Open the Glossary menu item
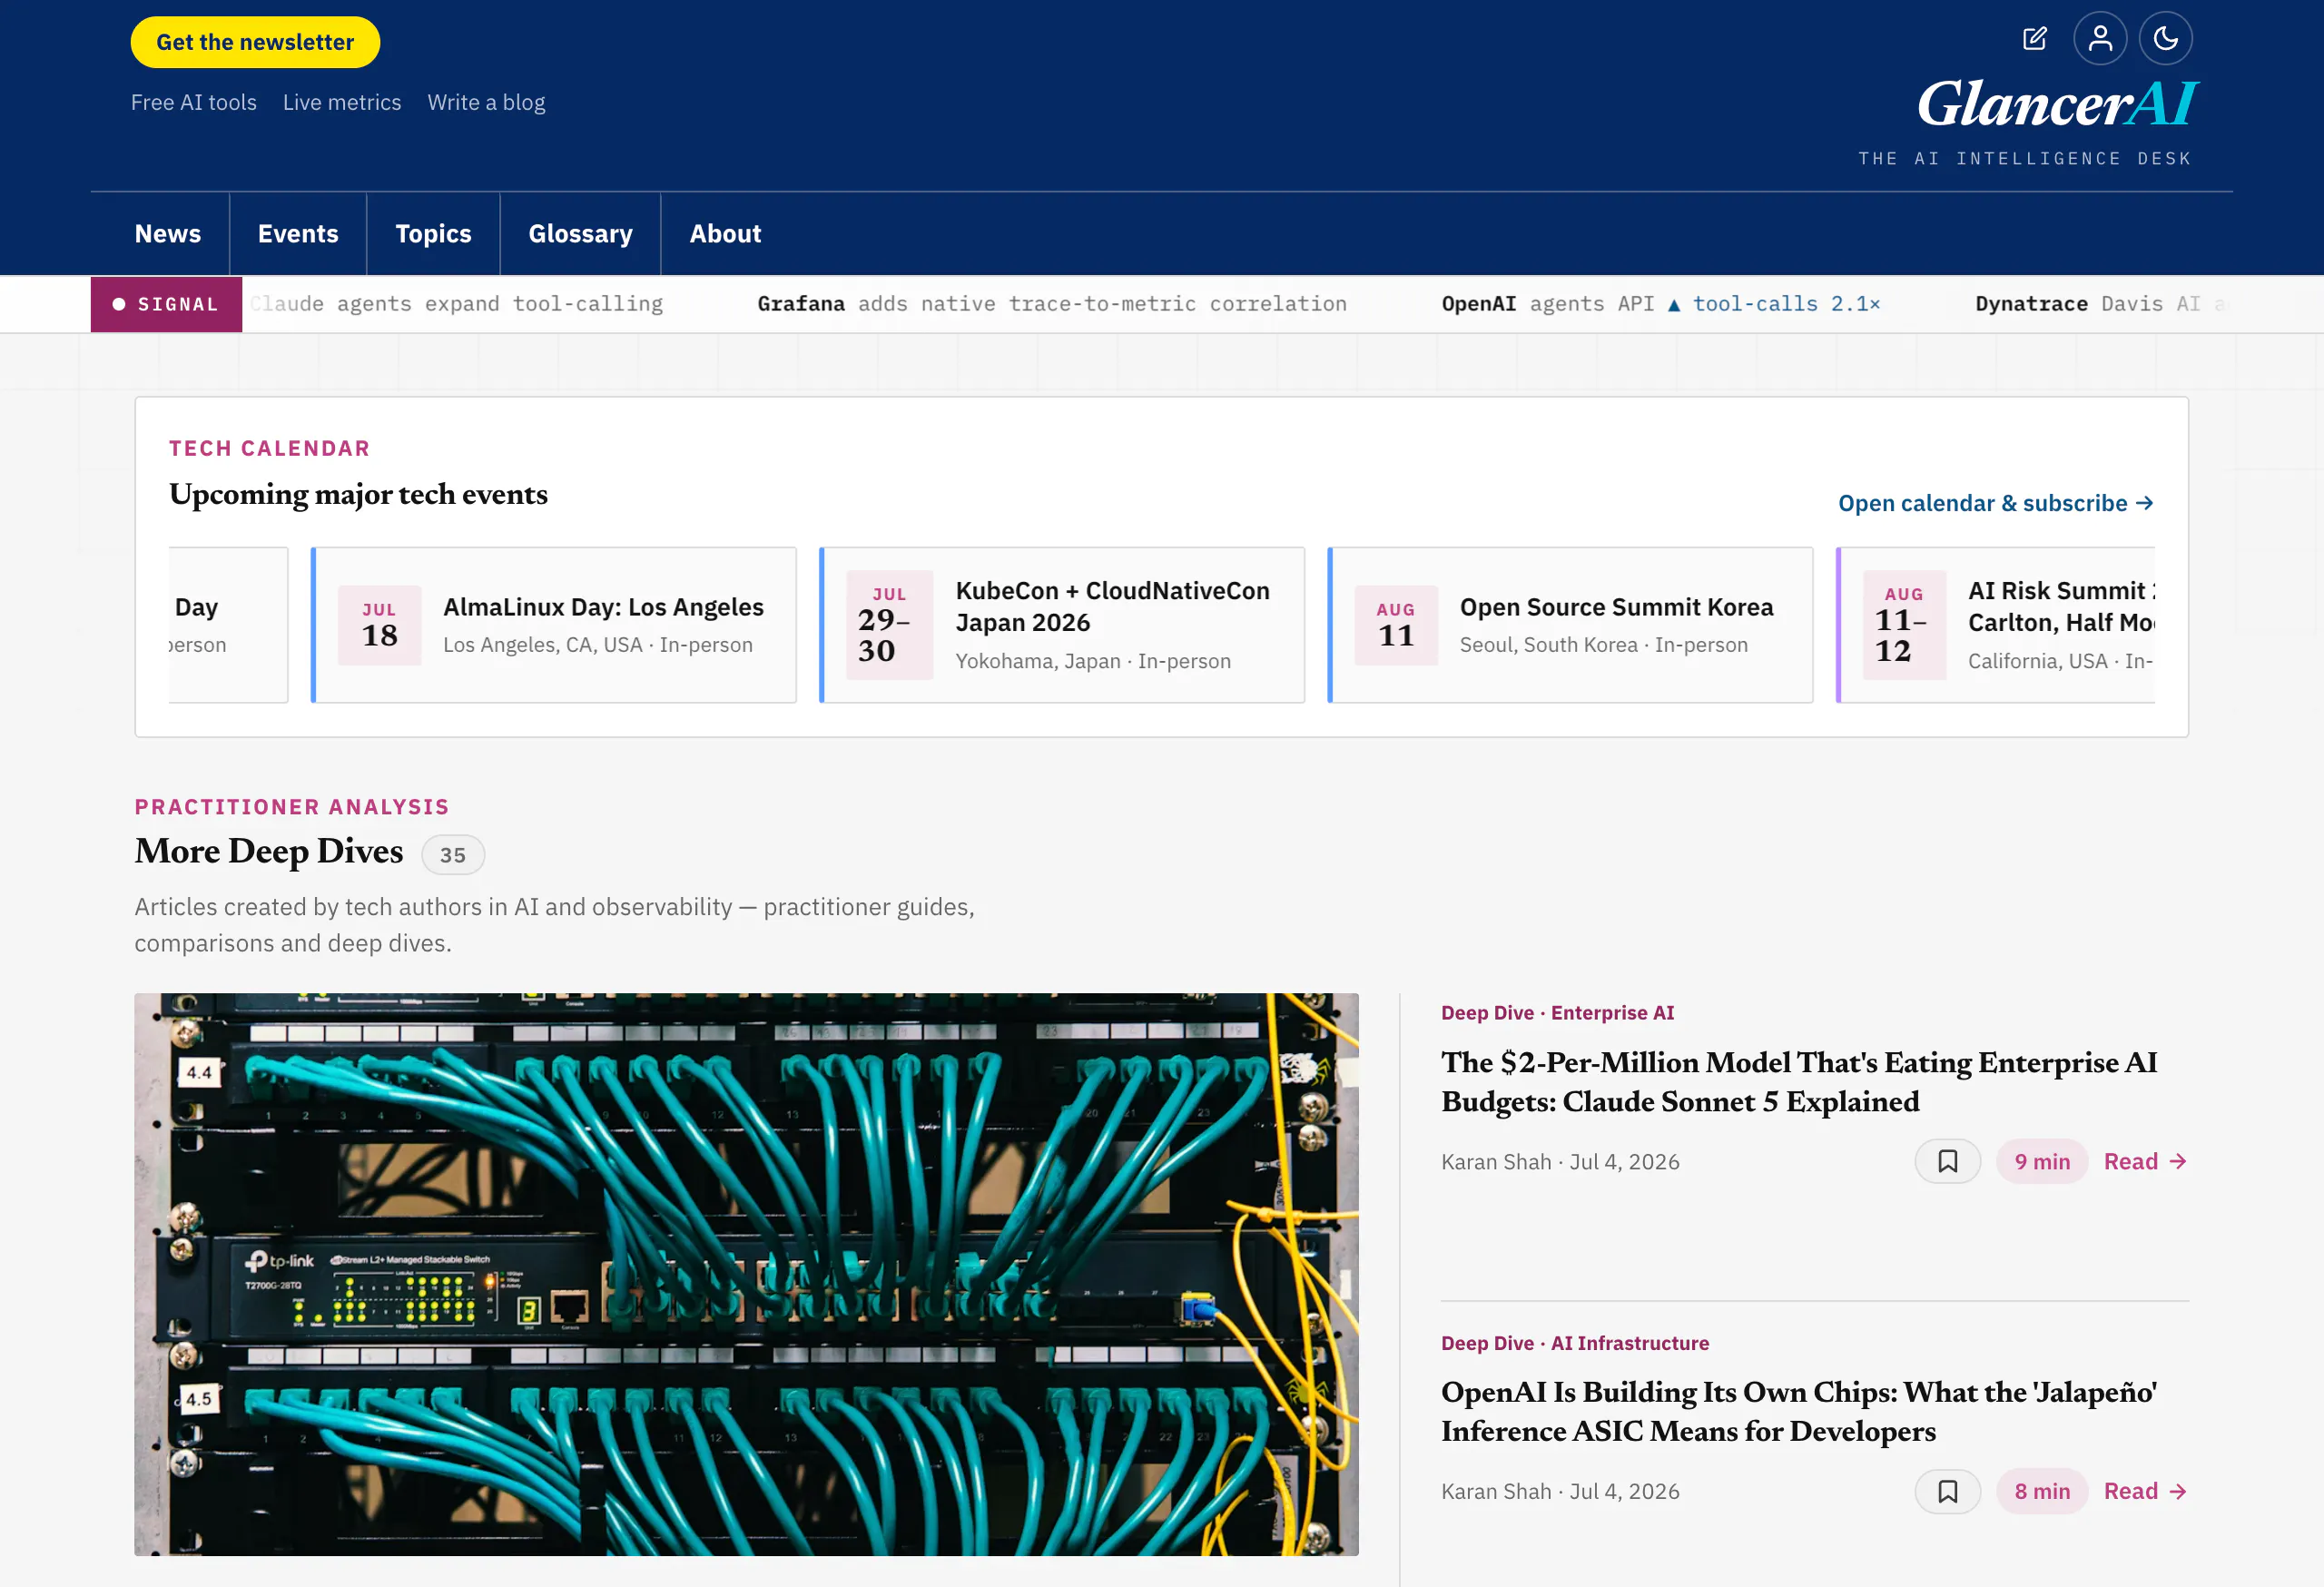 click(x=580, y=233)
